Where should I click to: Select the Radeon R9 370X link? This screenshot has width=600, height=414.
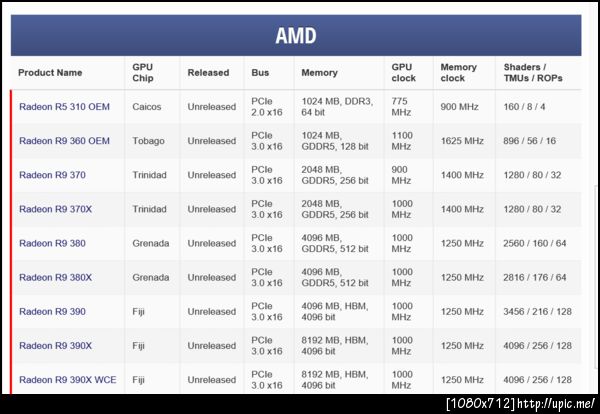[x=55, y=209]
